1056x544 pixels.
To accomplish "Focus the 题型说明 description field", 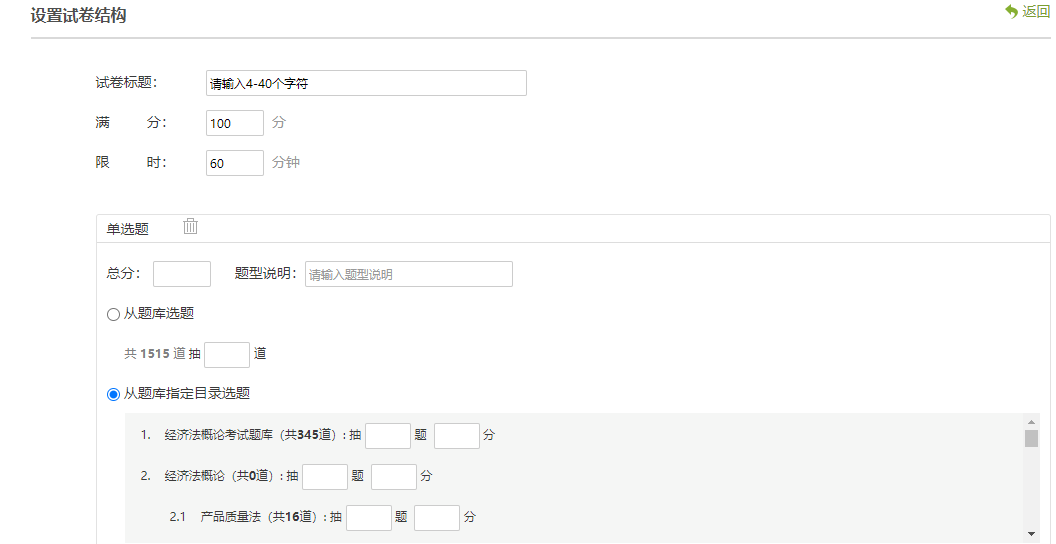I will click(408, 274).
